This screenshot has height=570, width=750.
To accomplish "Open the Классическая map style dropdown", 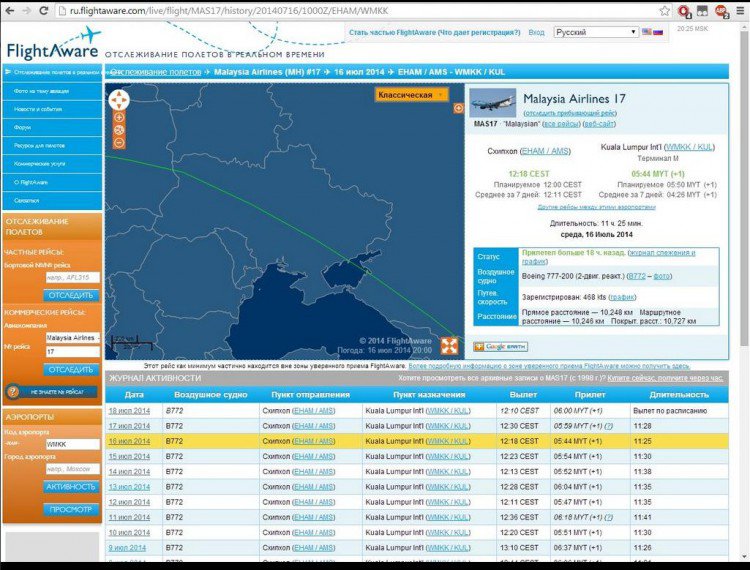I will tap(411, 95).
